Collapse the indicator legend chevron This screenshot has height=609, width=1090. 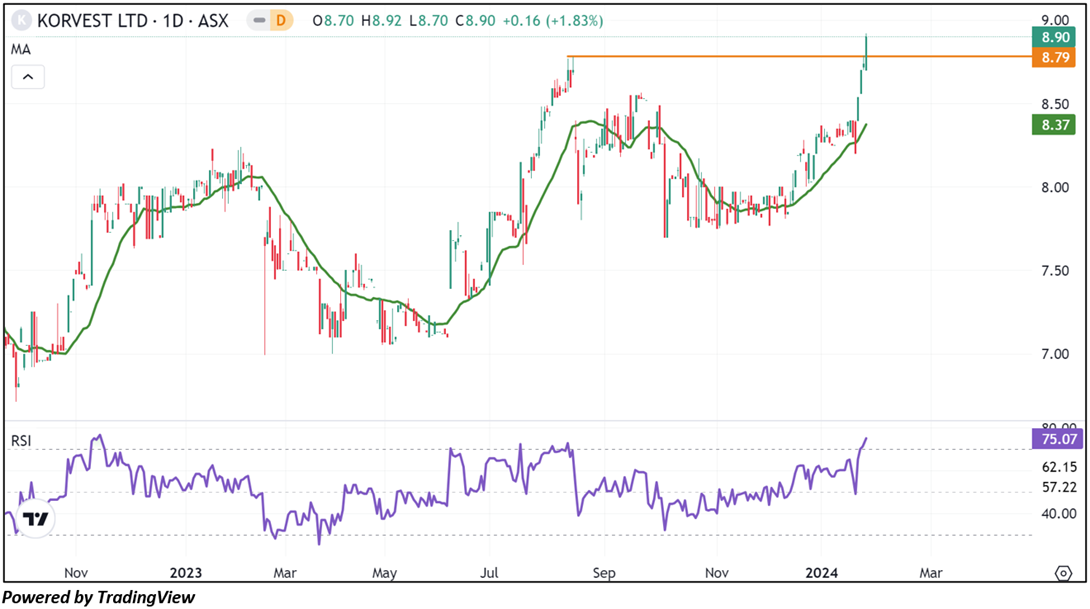click(x=28, y=76)
